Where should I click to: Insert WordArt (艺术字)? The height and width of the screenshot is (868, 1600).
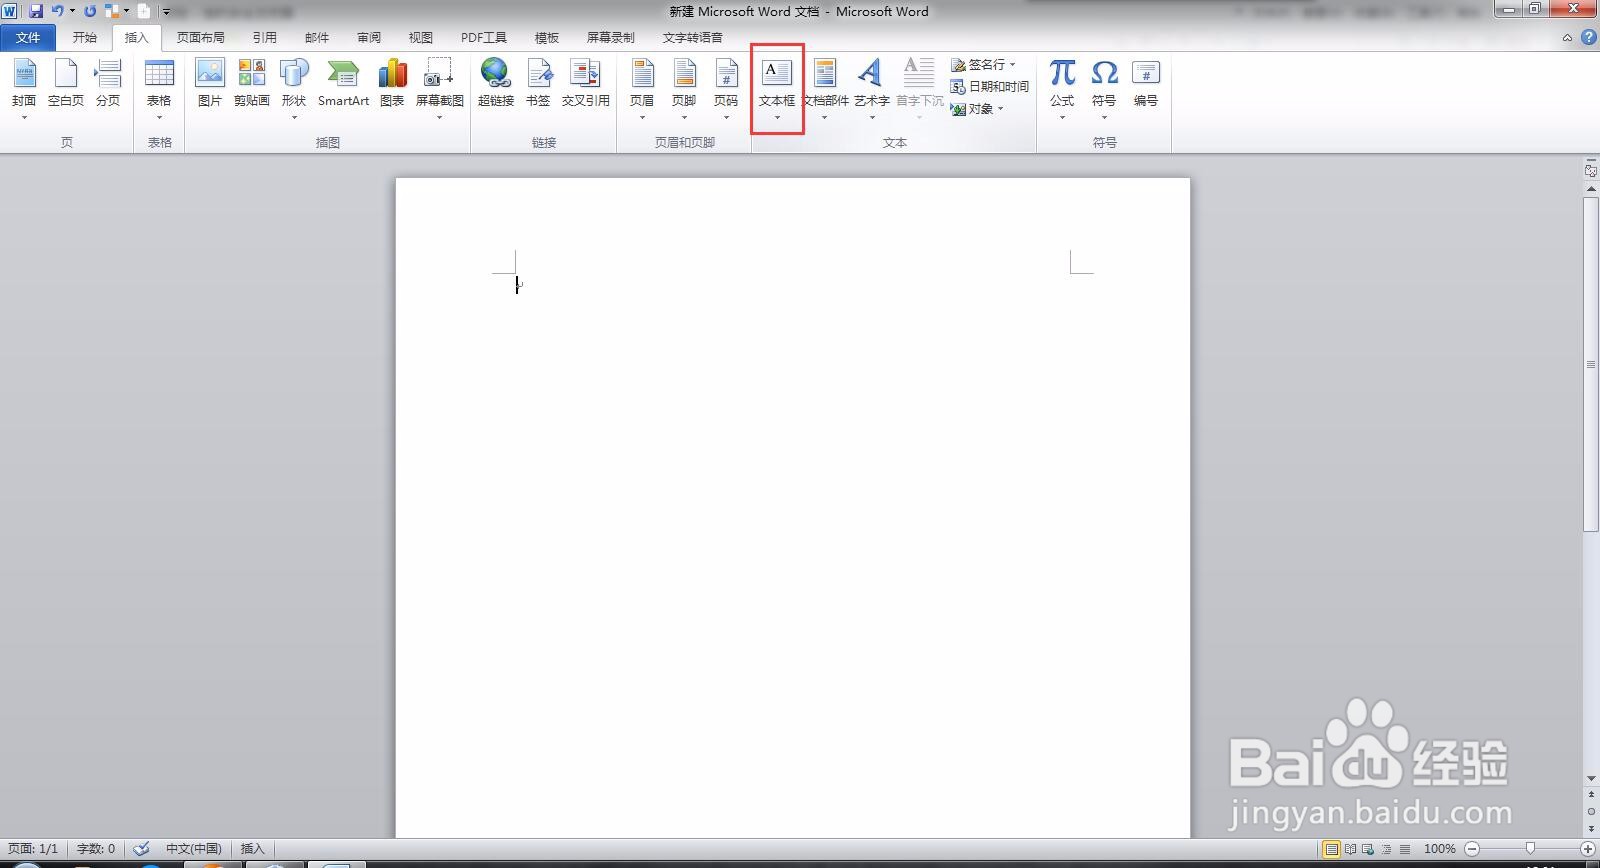pyautogui.click(x=871, y=88)
